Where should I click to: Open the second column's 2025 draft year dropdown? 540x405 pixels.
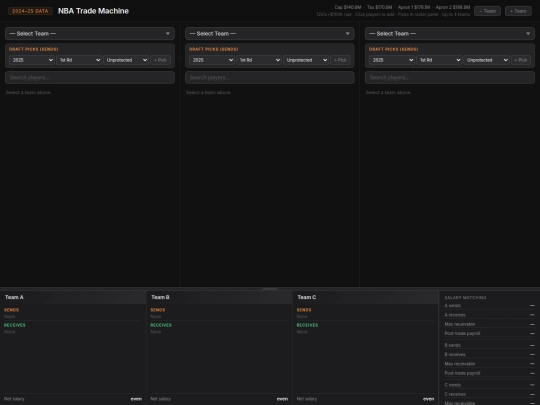point(212,60)
